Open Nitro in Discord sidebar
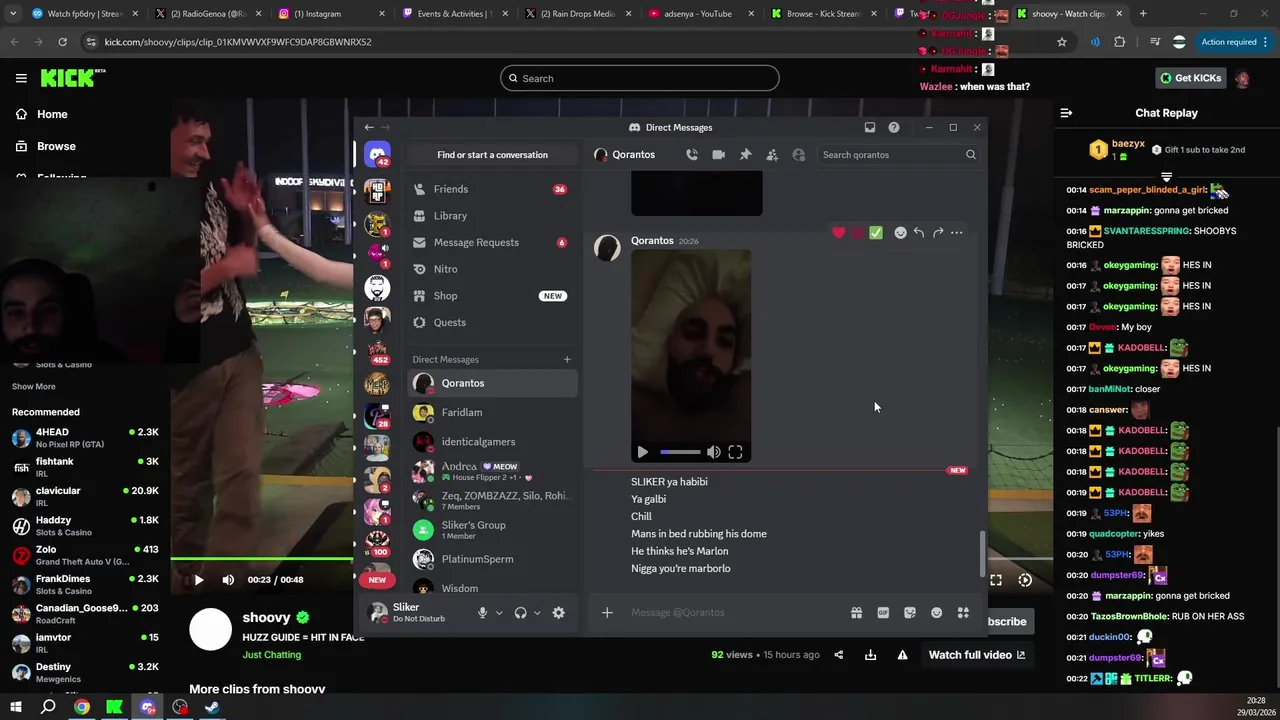This screenshot has height=720, width=1280. (x=492, y=269)
